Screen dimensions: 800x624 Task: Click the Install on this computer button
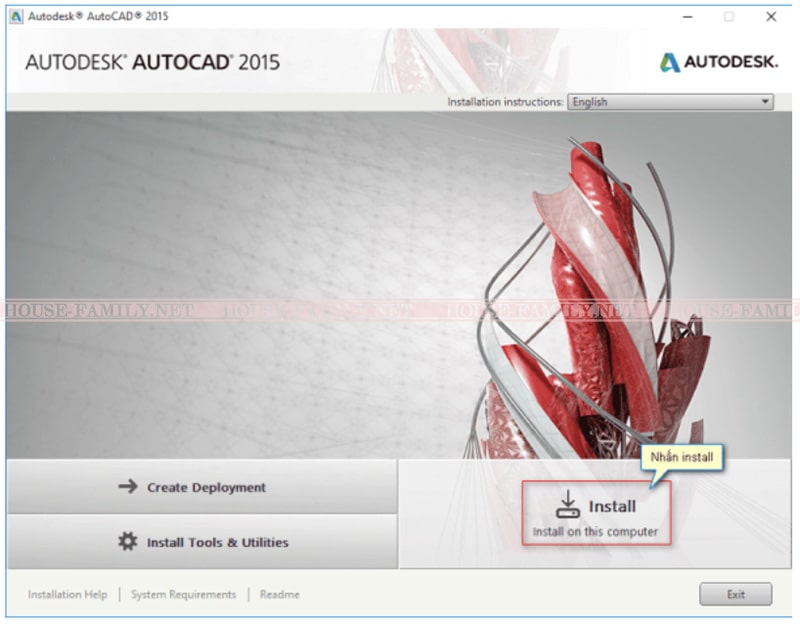(596, 513)
